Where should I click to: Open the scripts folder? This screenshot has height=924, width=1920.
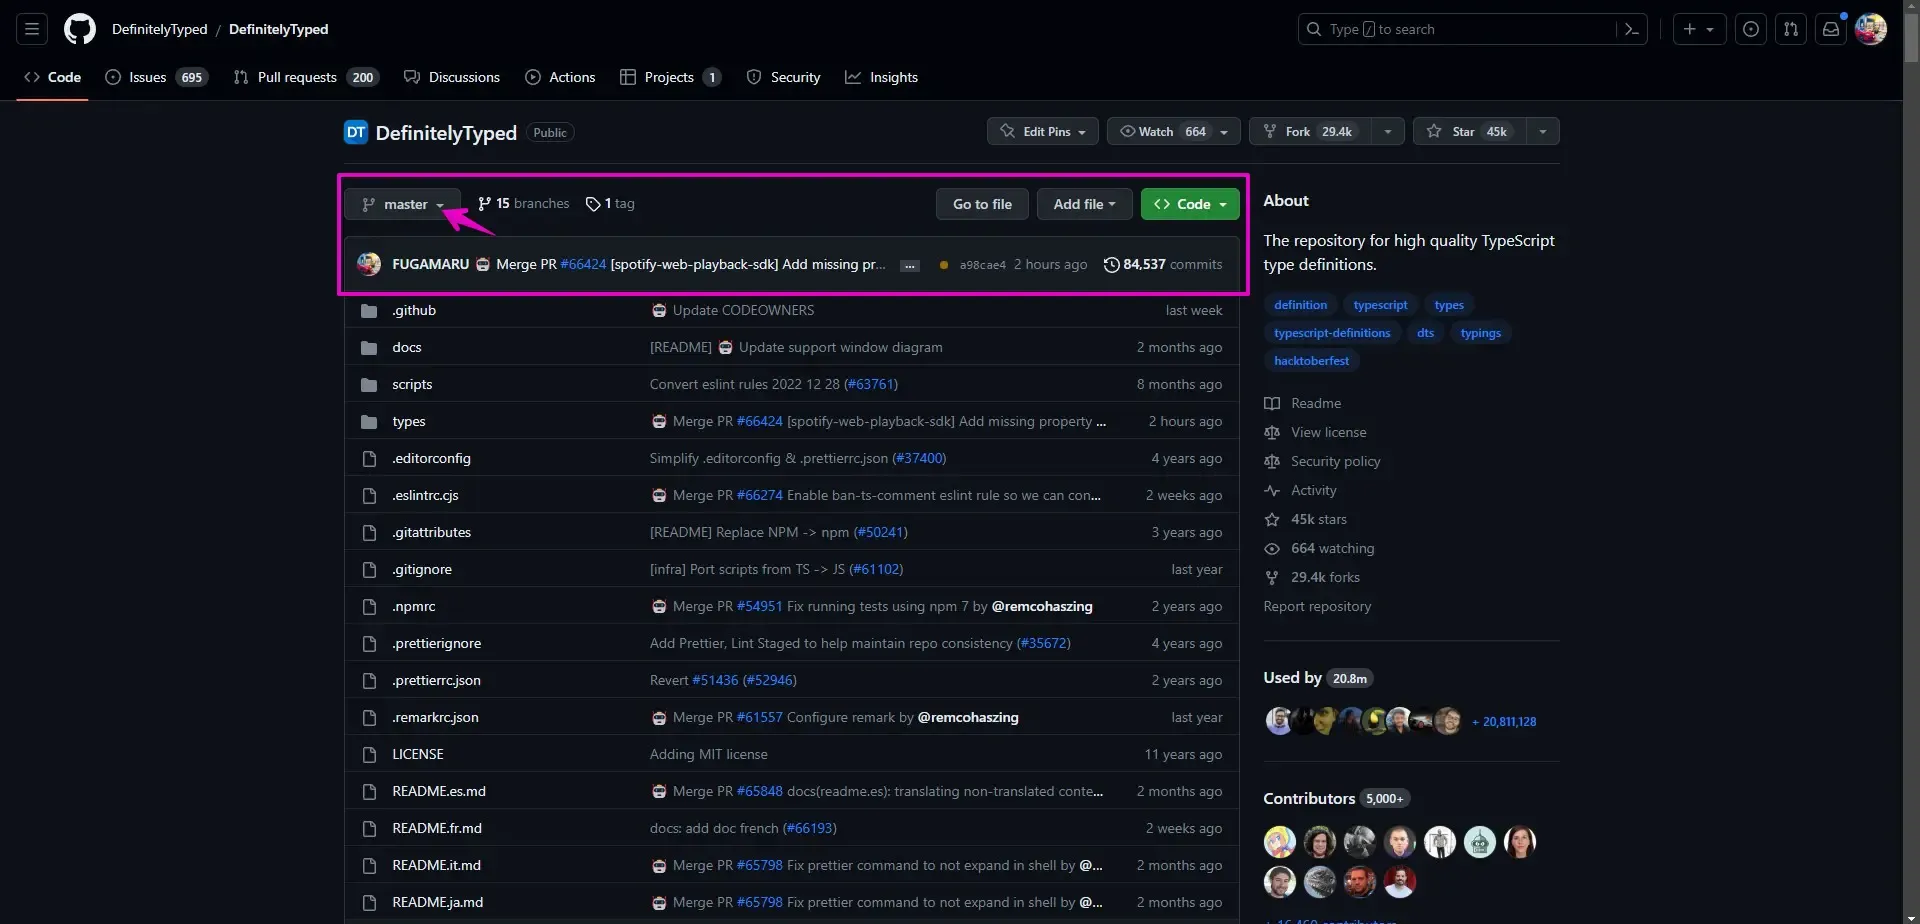(x=412, y=384)
